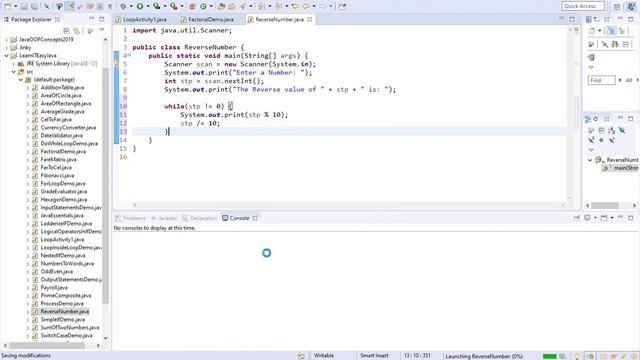
Task: Select FactorialDemo.java in Package Explorer
Action: (x=63, y=151)
